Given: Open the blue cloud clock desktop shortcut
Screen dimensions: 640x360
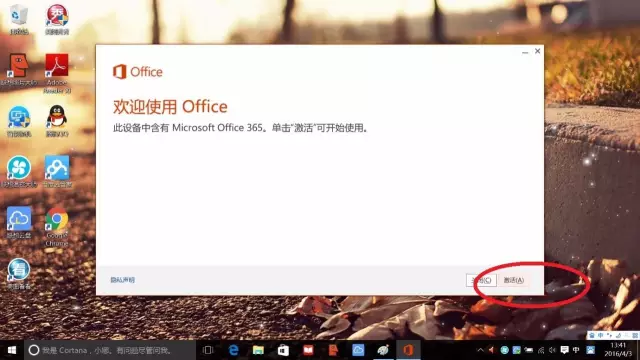Looking at the screenshot, I should point(19,222).
